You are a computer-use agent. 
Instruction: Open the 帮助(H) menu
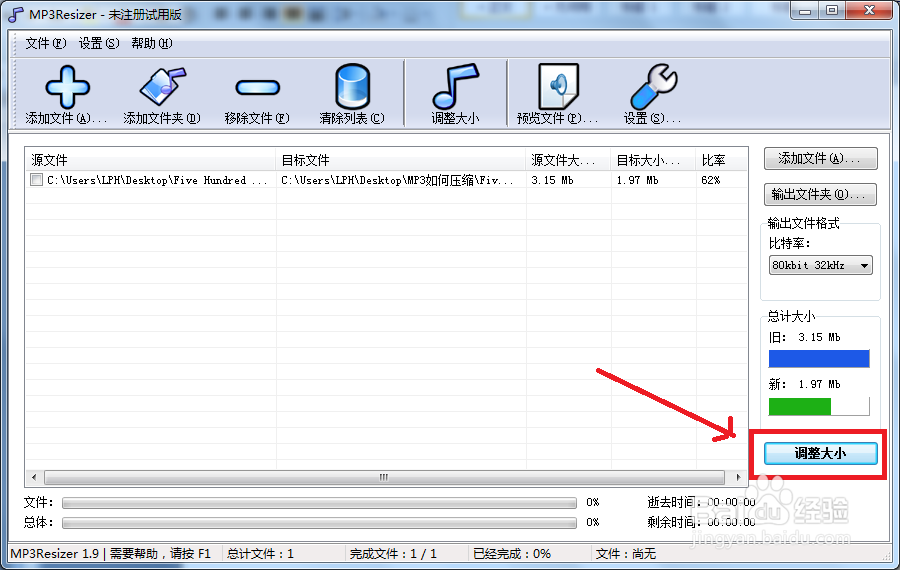152,43
